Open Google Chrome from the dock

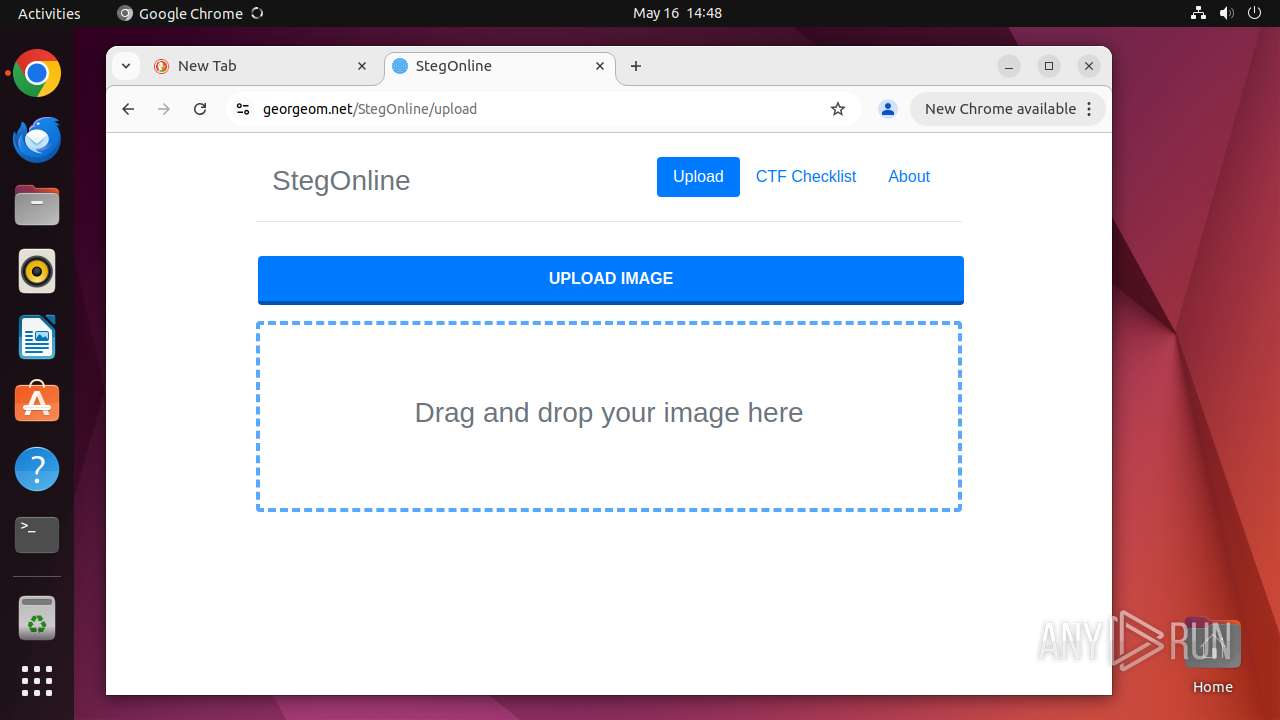point(37,74)
